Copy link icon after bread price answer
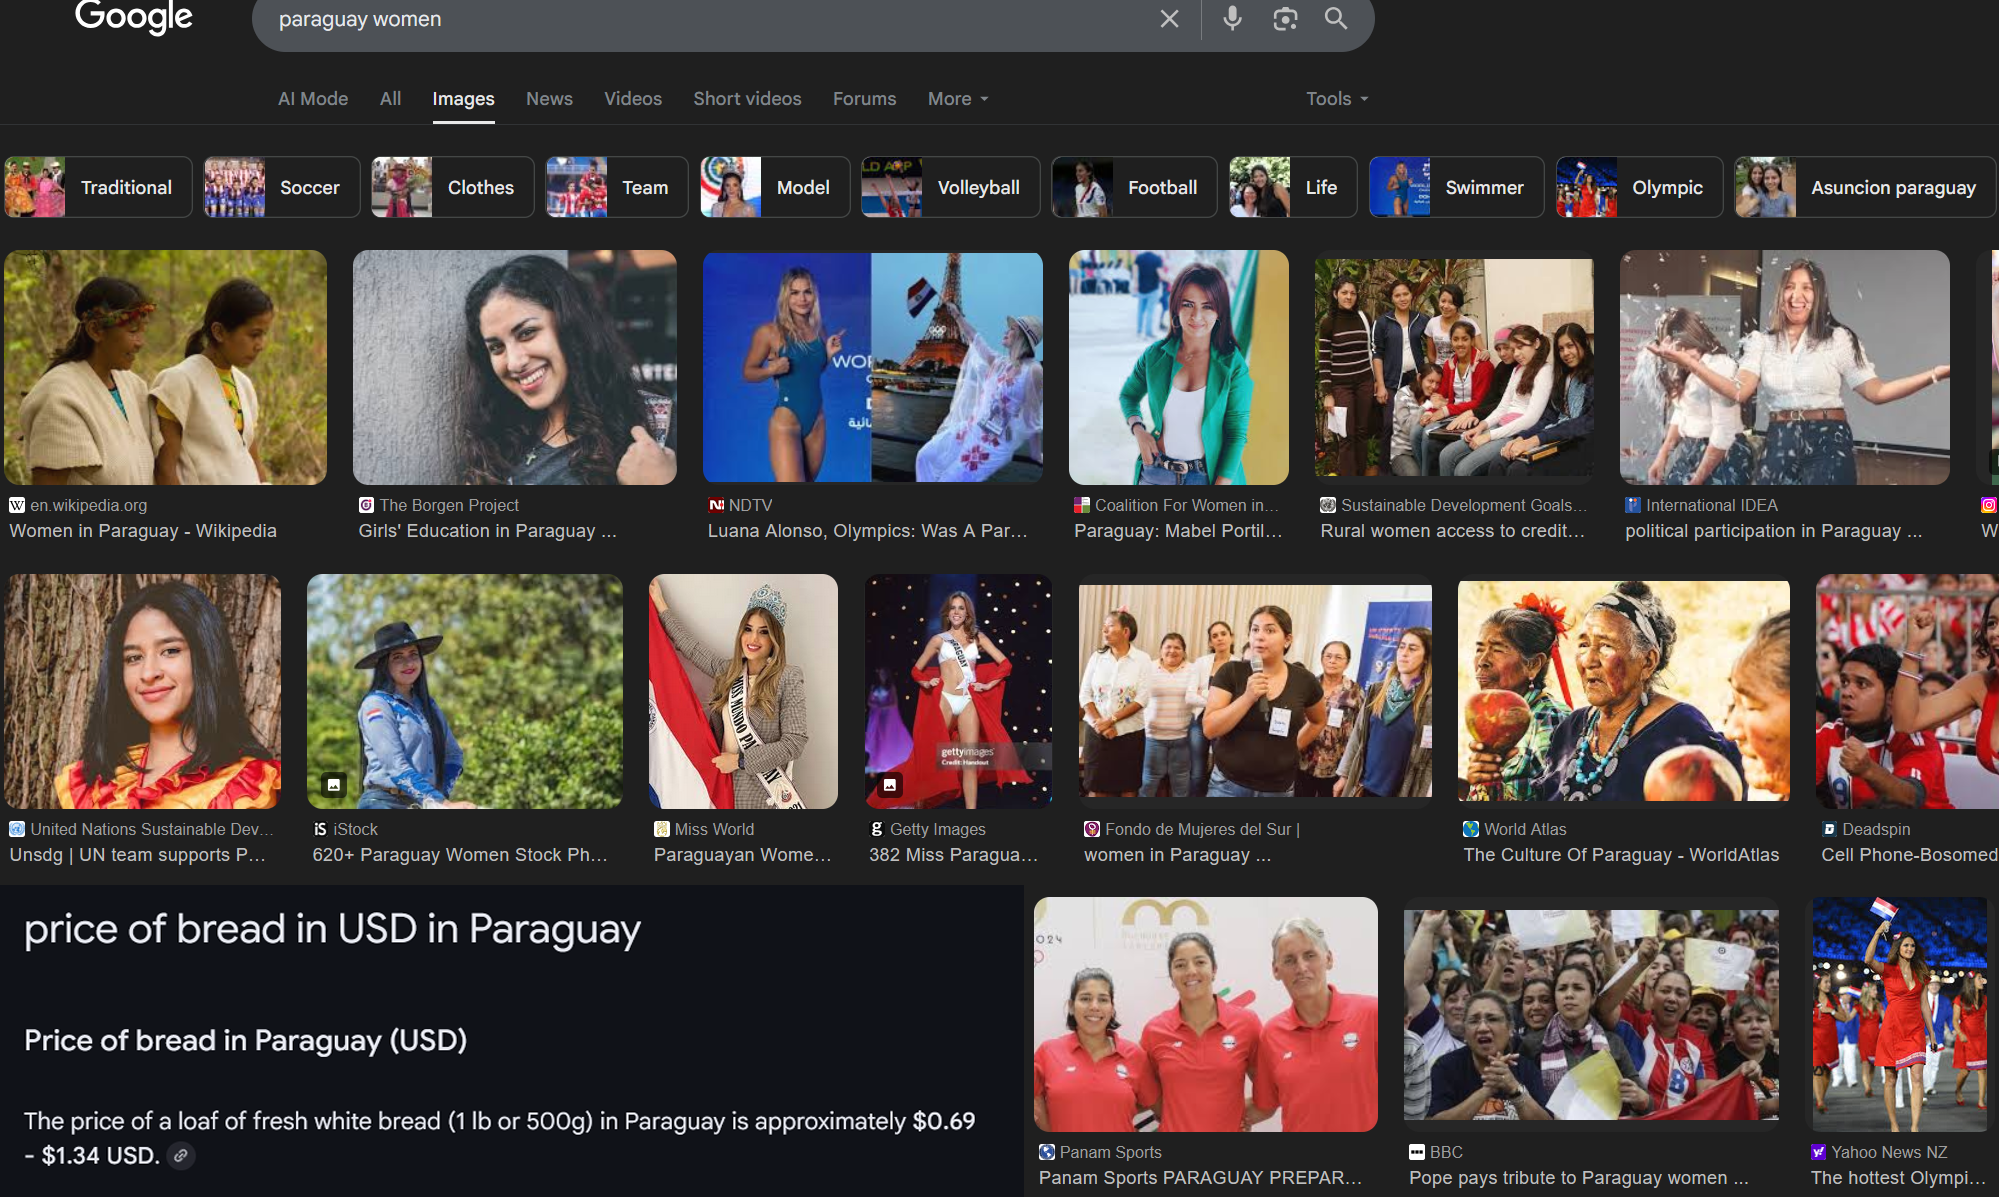 [181, 1156]
